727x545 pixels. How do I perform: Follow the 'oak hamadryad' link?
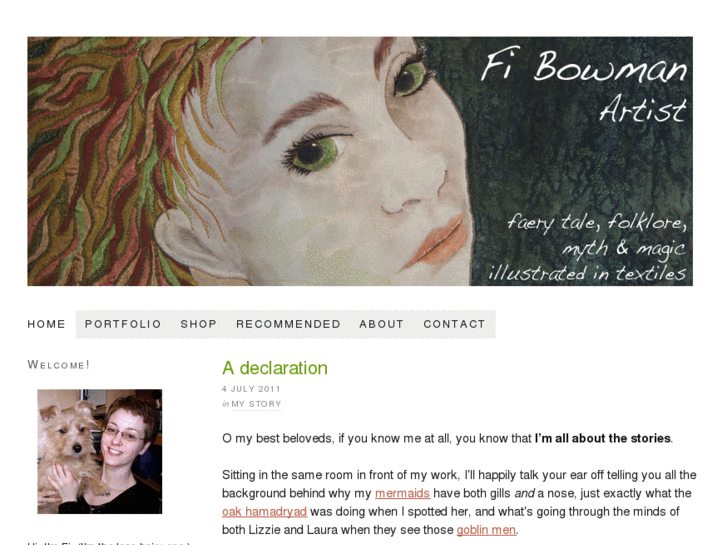click(264, 512)
